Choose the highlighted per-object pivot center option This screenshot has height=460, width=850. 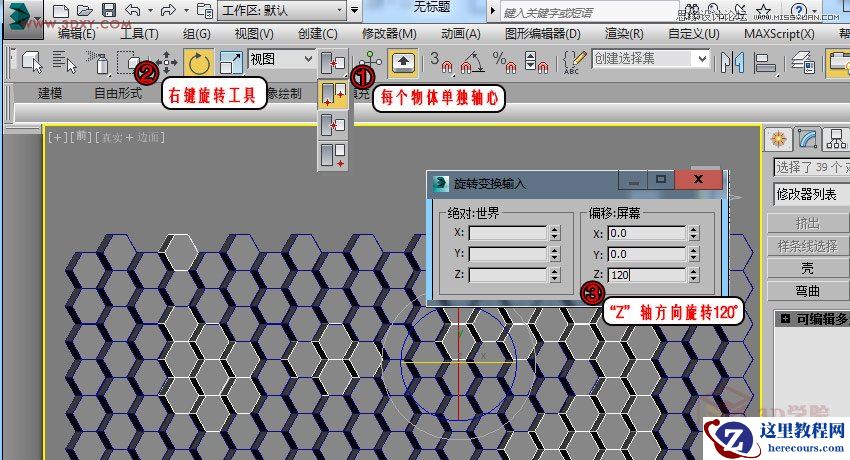pyautogui.click(x=333, y=95)
